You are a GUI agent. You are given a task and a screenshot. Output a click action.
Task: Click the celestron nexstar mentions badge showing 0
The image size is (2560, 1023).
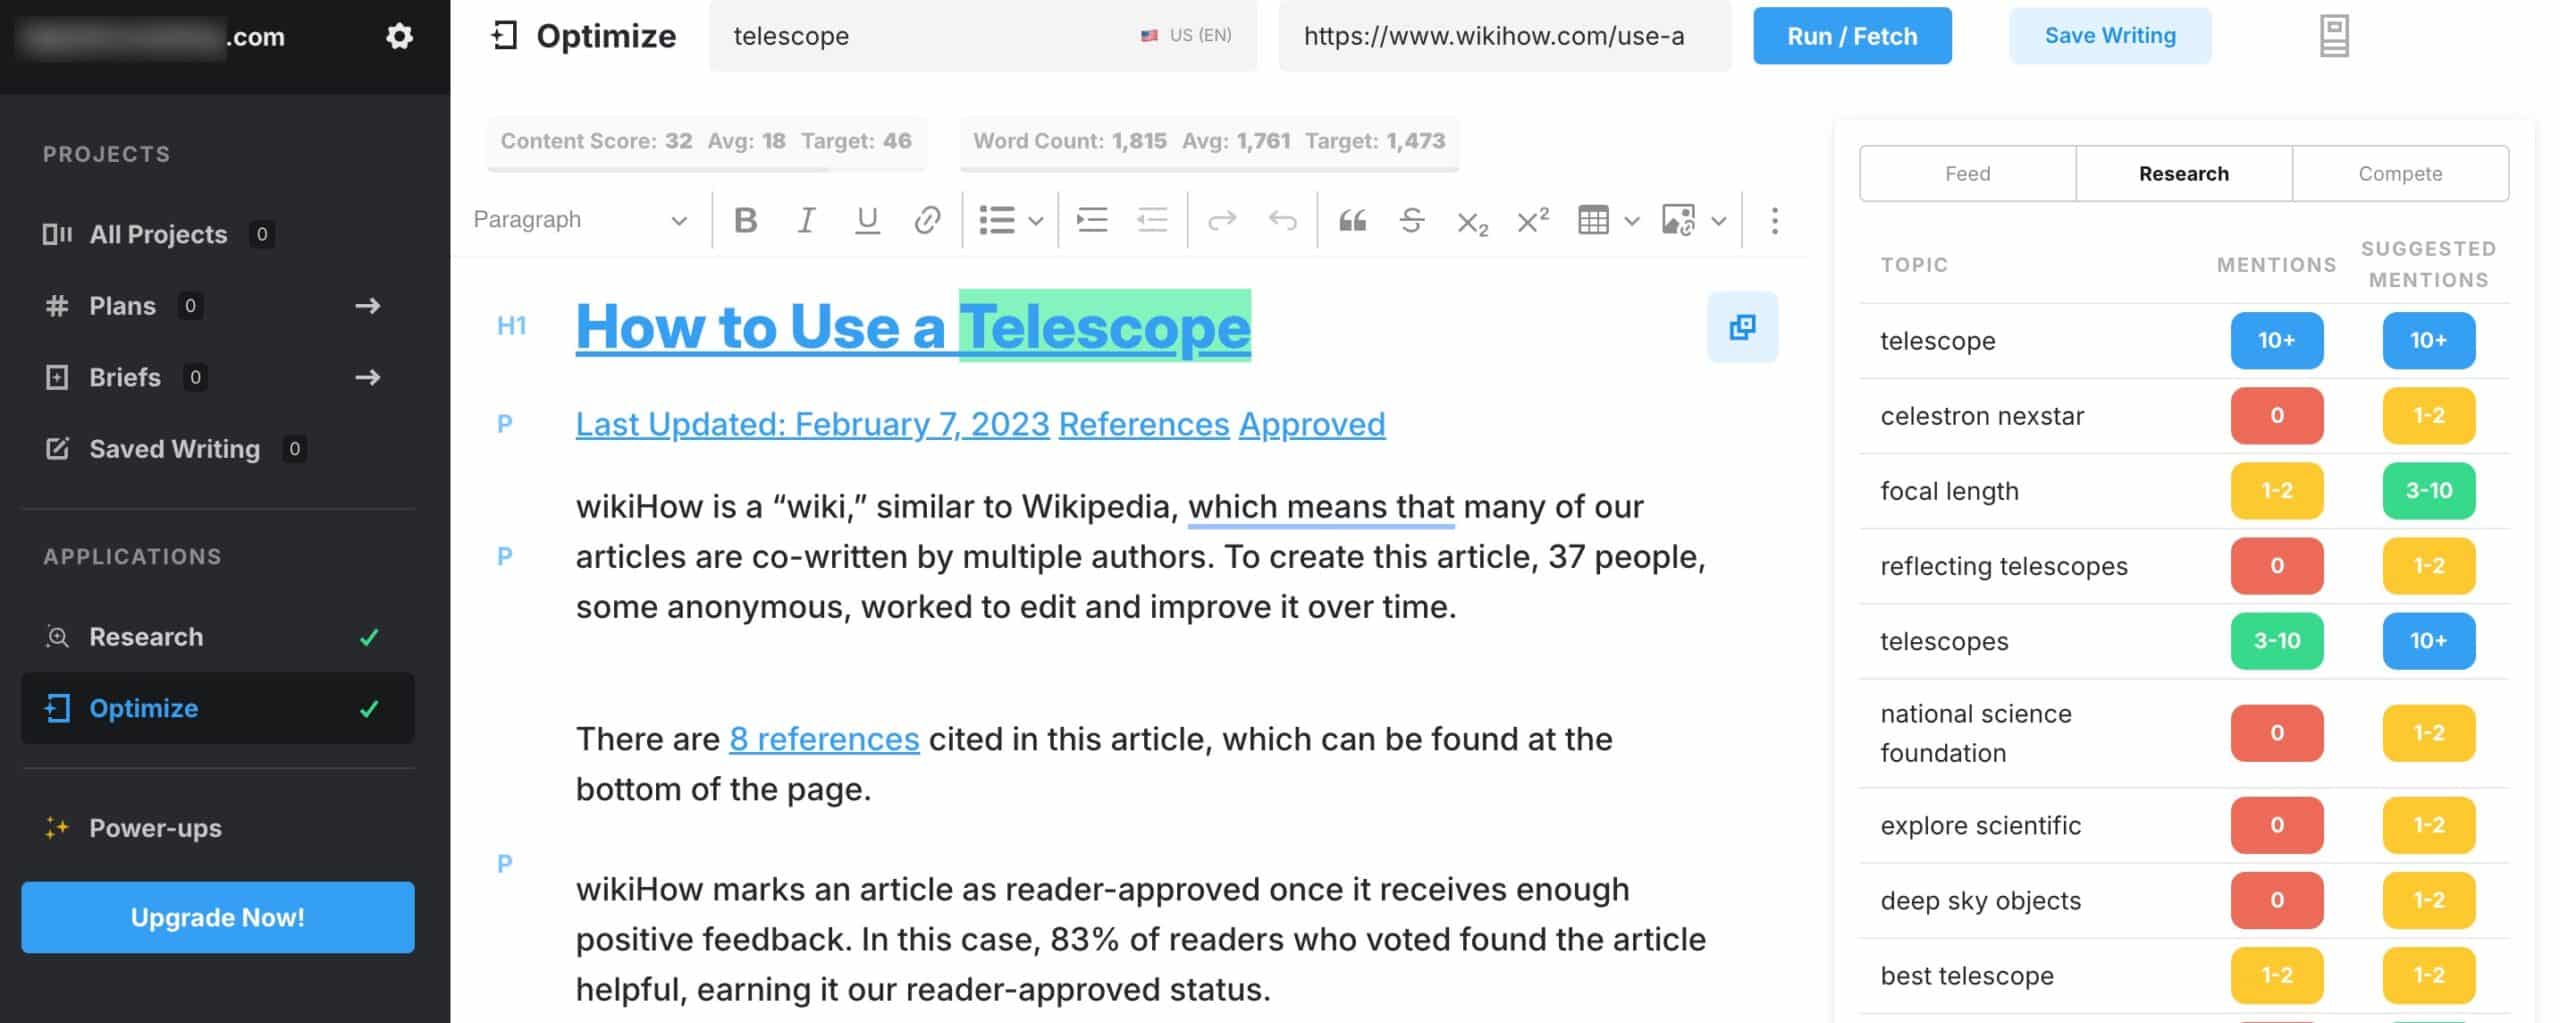[x=2276, y=415]
